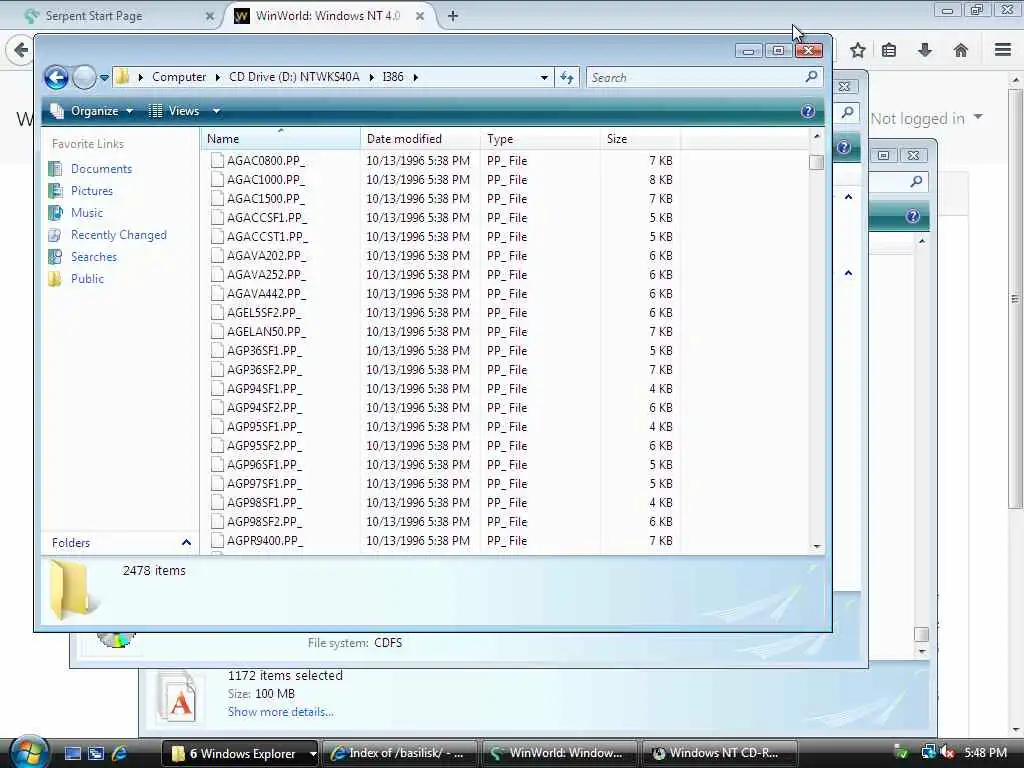This screenshot has height=768, width=1024.
Task: Click the Views button
Action: point(175,111)
